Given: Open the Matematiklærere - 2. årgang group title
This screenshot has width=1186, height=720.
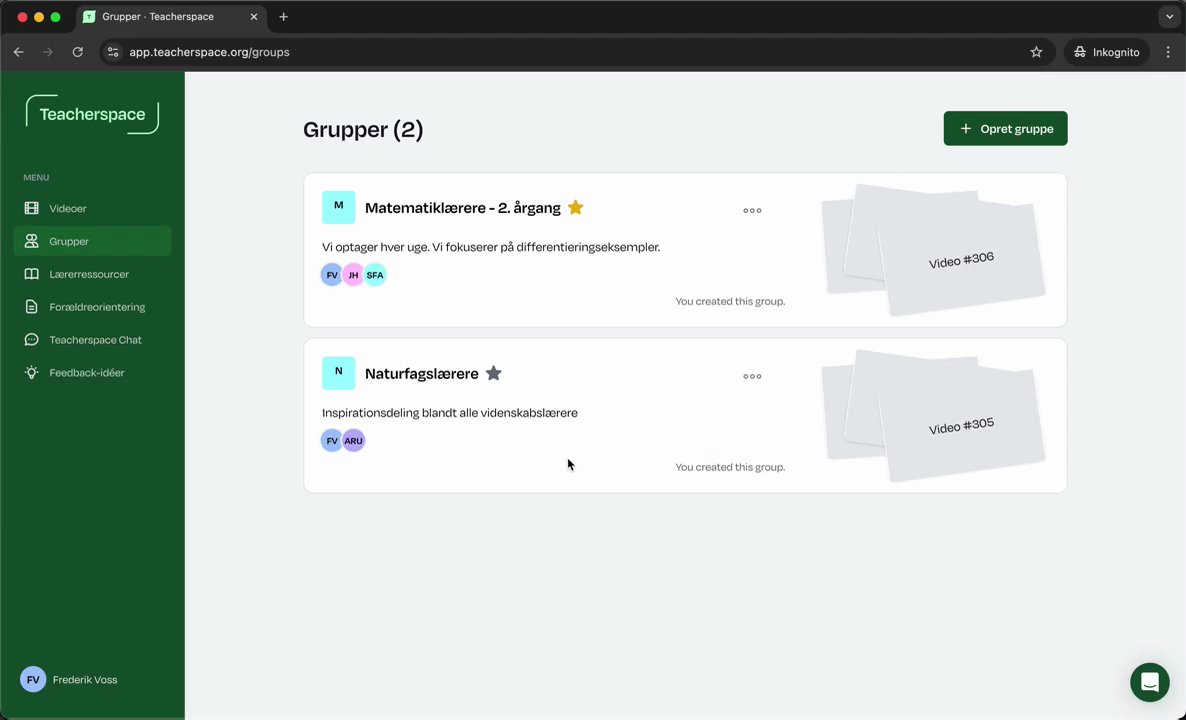Looking at the screenshot, I should tap(463, 208).
